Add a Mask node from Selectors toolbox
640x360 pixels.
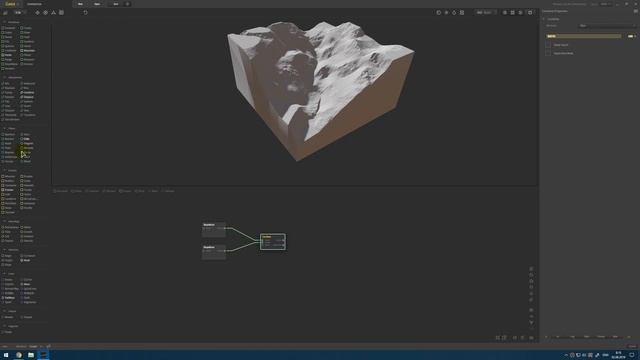(25, 260)
